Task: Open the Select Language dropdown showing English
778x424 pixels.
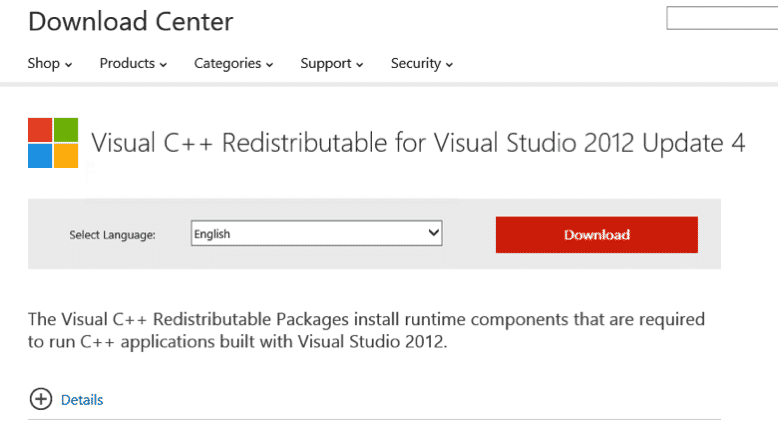Action: pyautogui.click(x=317, y=233)
